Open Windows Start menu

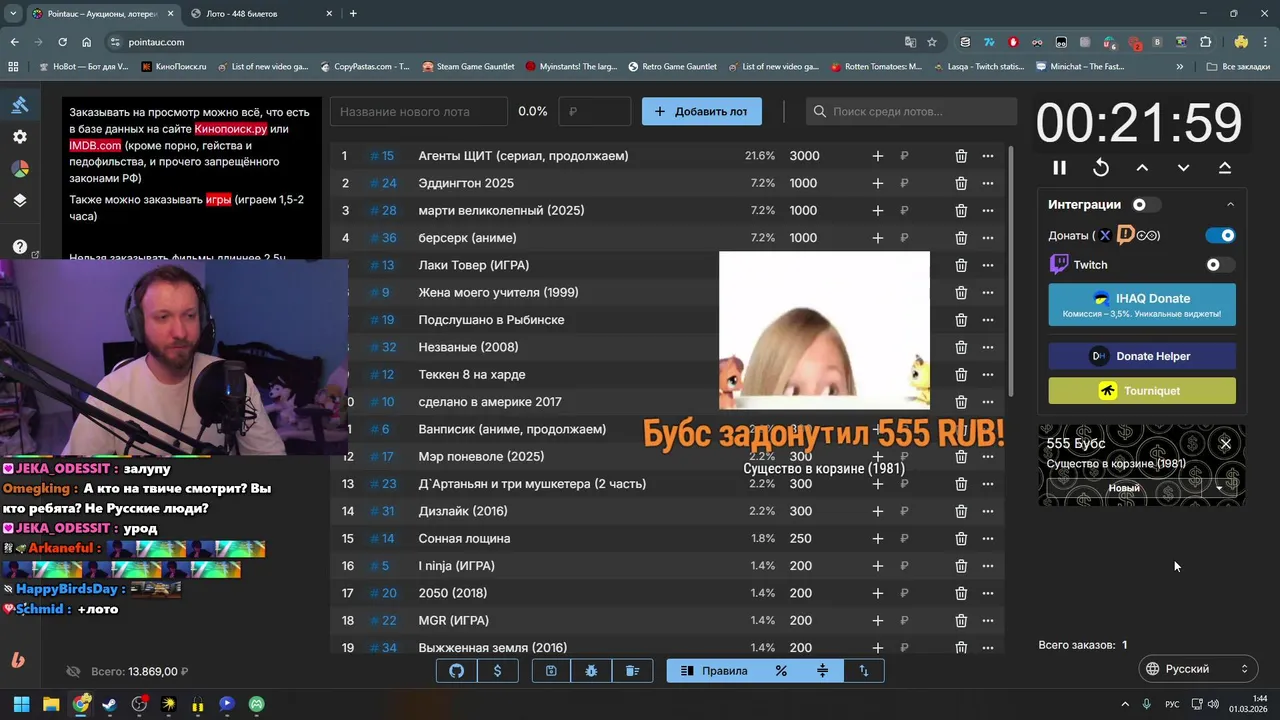[x=21, y=704]
